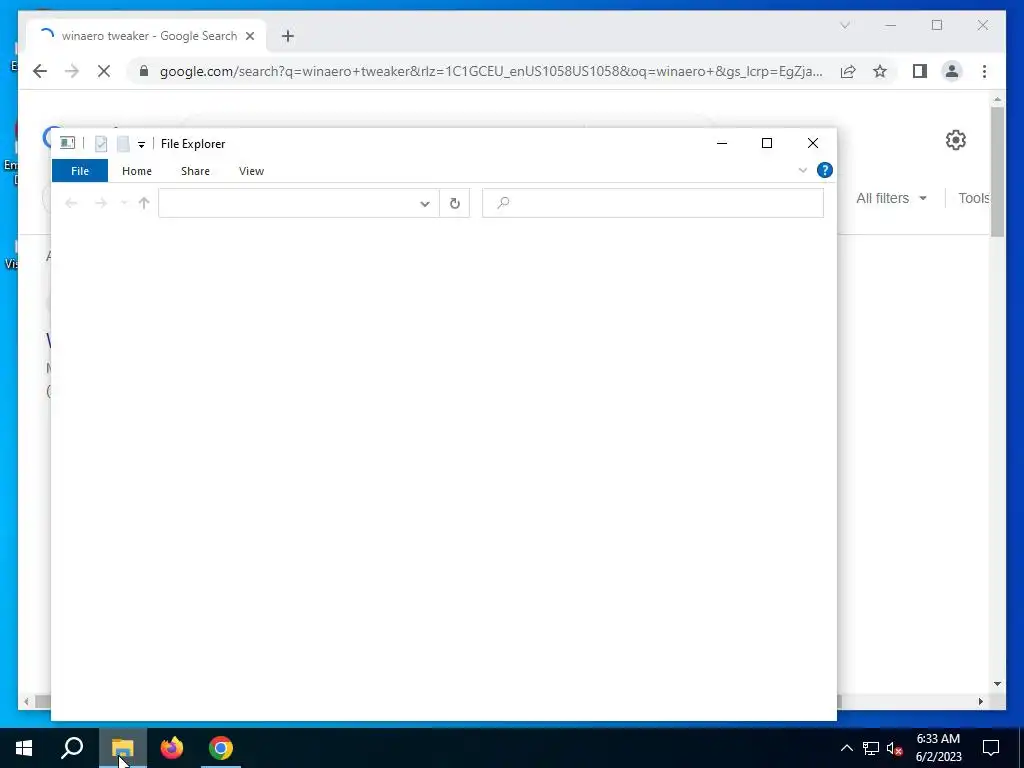Viewport: 1024px width, 768px height.
Task: Open the Chrome three-dot menu
Action: [x=984, y=71]
